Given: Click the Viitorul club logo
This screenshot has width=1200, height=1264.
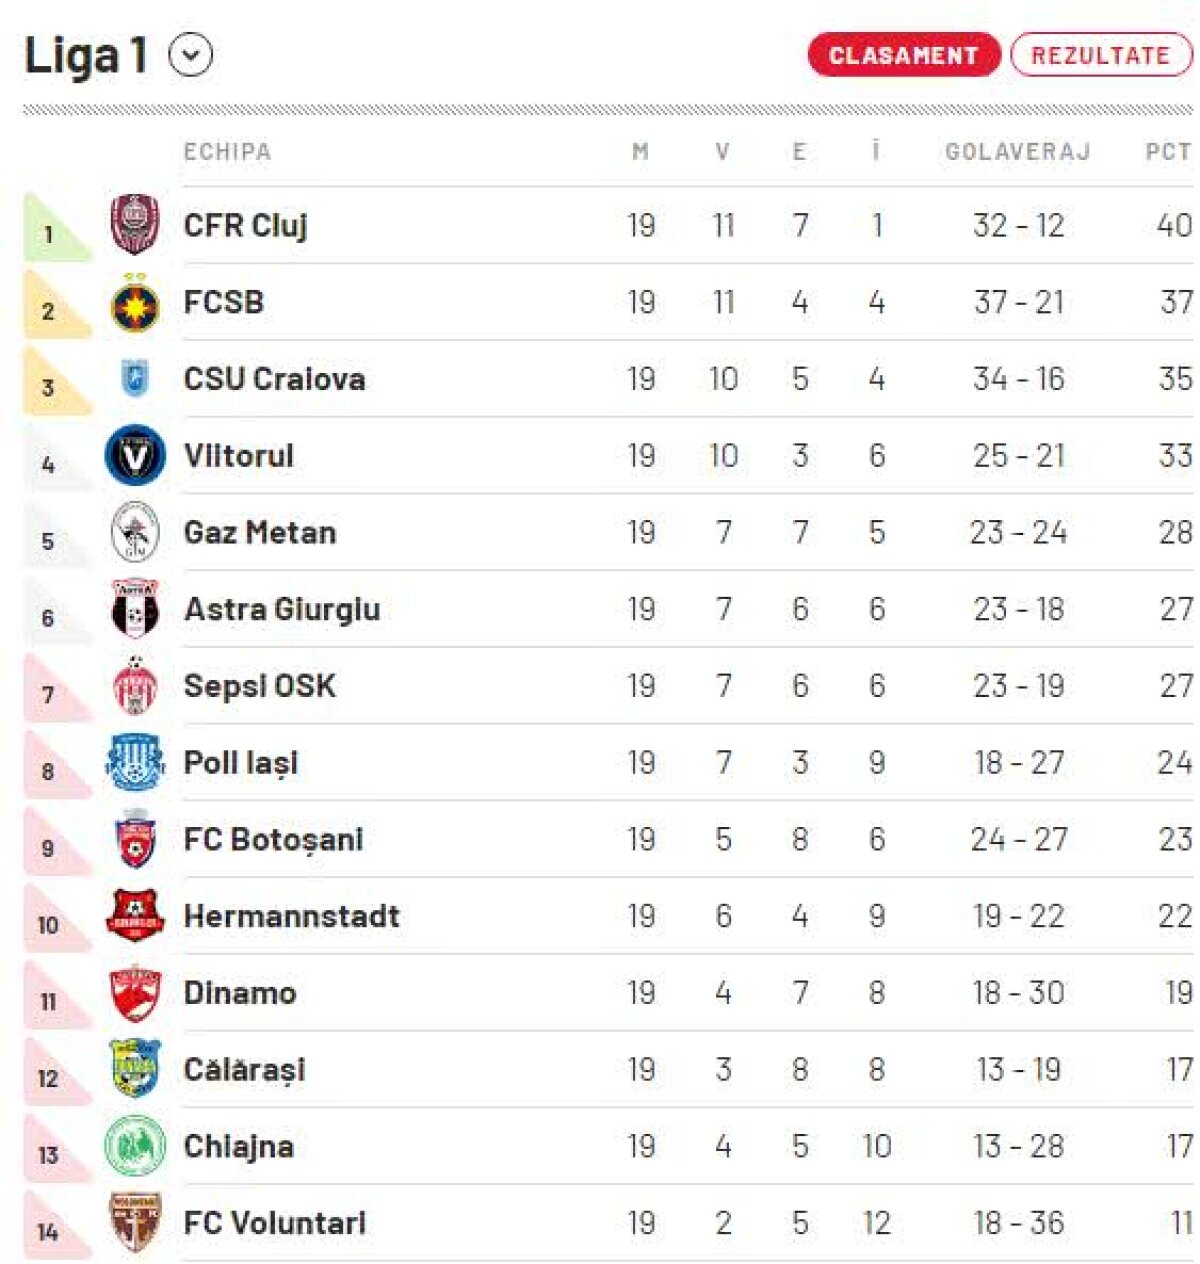Looking at the screenshot, I should [135, 456].
